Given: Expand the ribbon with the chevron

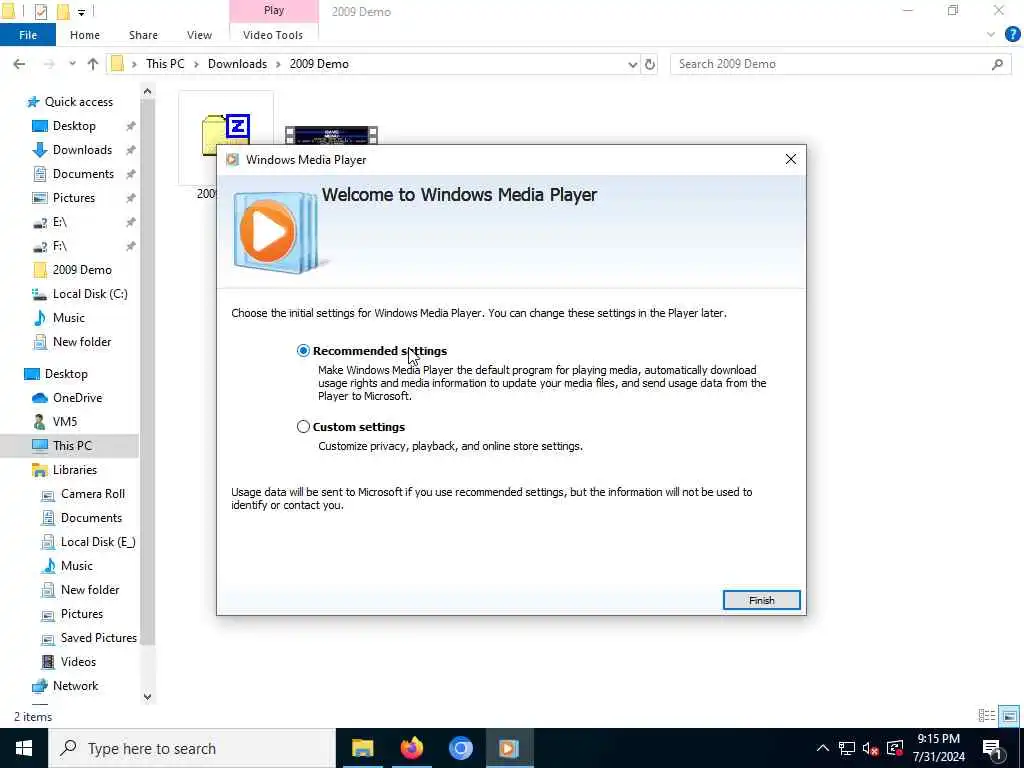Looking at the screenshot, I should click(x=991, y=35).
